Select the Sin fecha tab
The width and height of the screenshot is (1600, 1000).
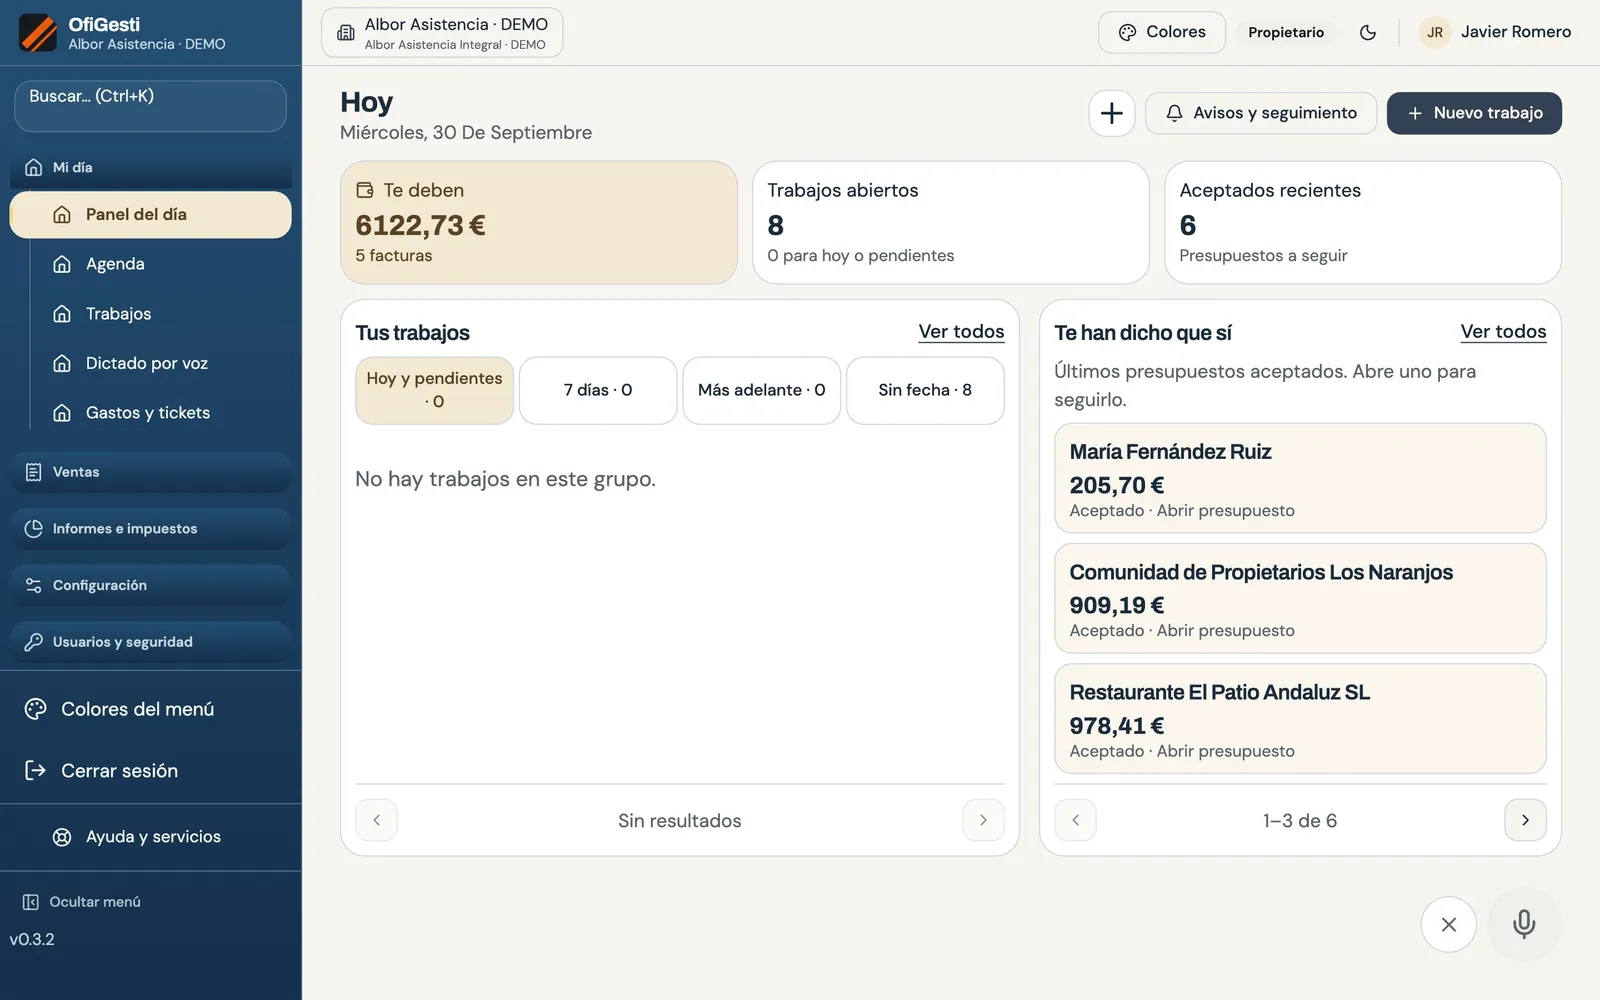[925, 390]
